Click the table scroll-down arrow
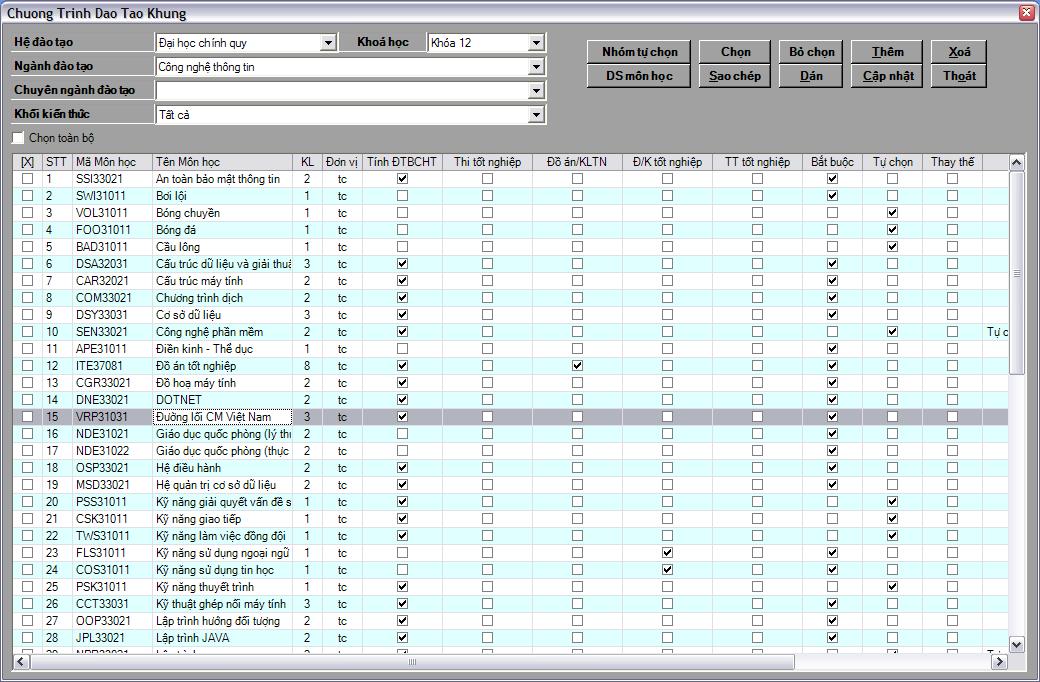The width and height of the screenshot is (1040, 682). 1016,644
